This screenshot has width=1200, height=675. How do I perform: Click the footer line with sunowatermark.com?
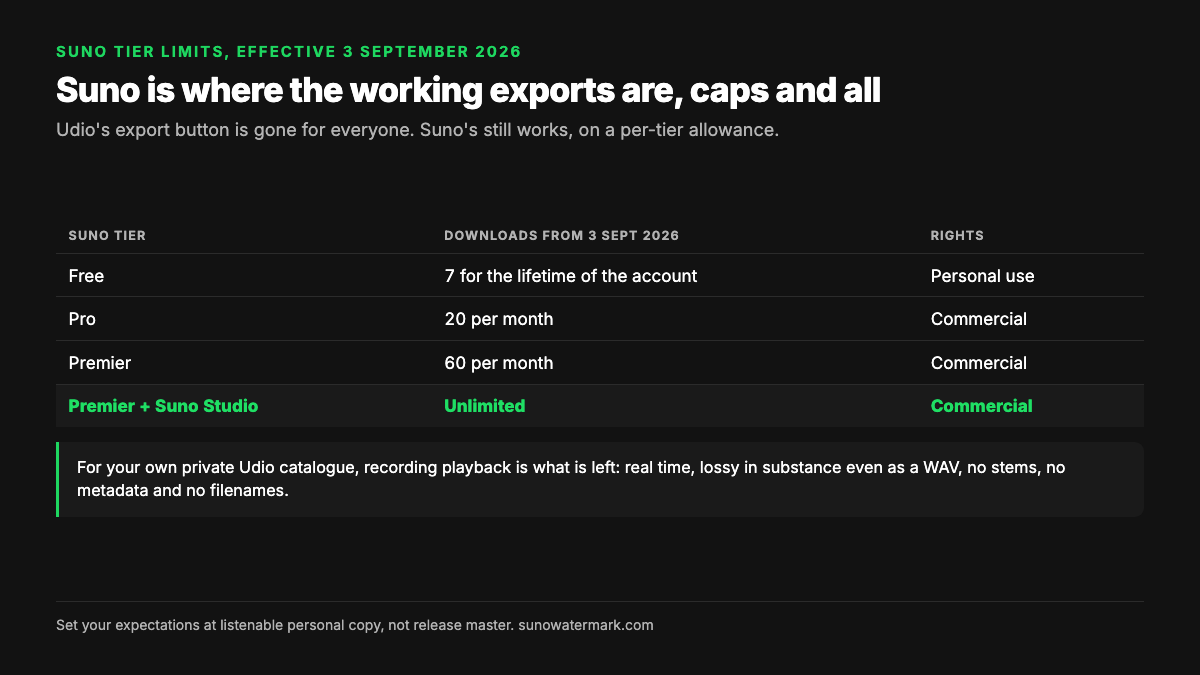(355, 625)
